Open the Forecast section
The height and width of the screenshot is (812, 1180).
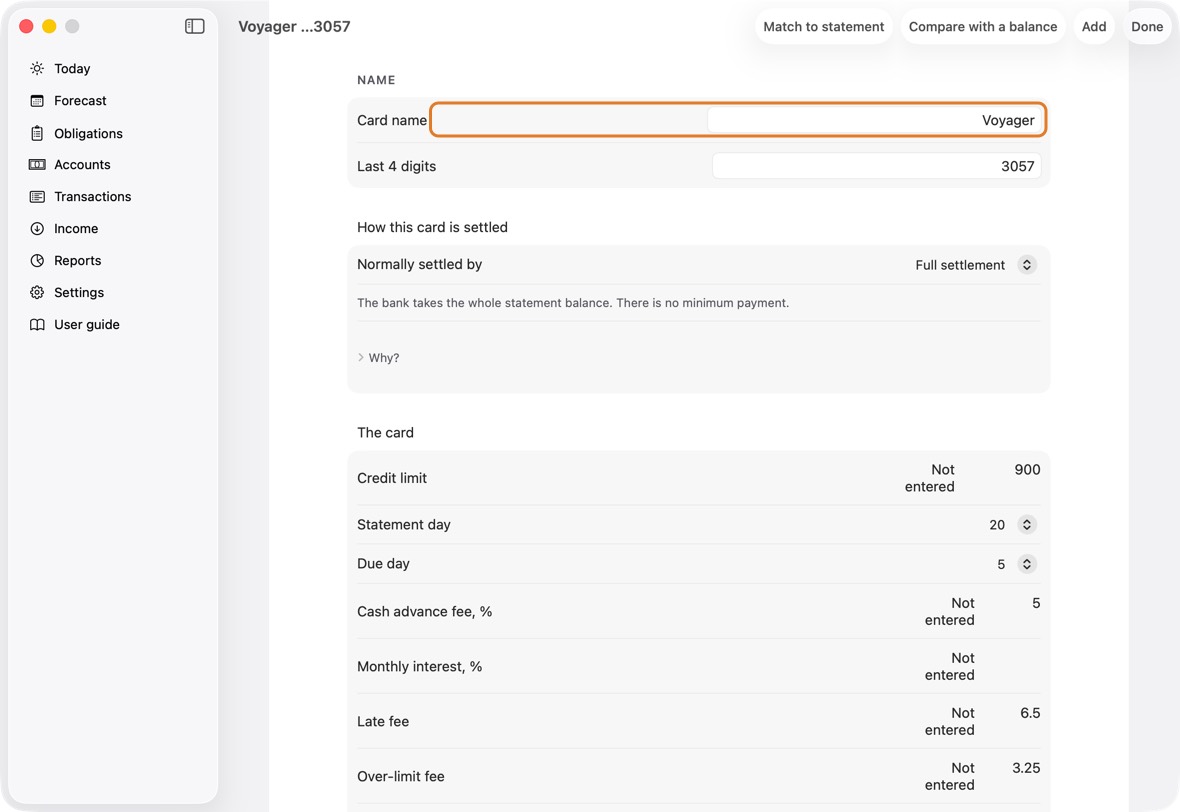[81, 101]
